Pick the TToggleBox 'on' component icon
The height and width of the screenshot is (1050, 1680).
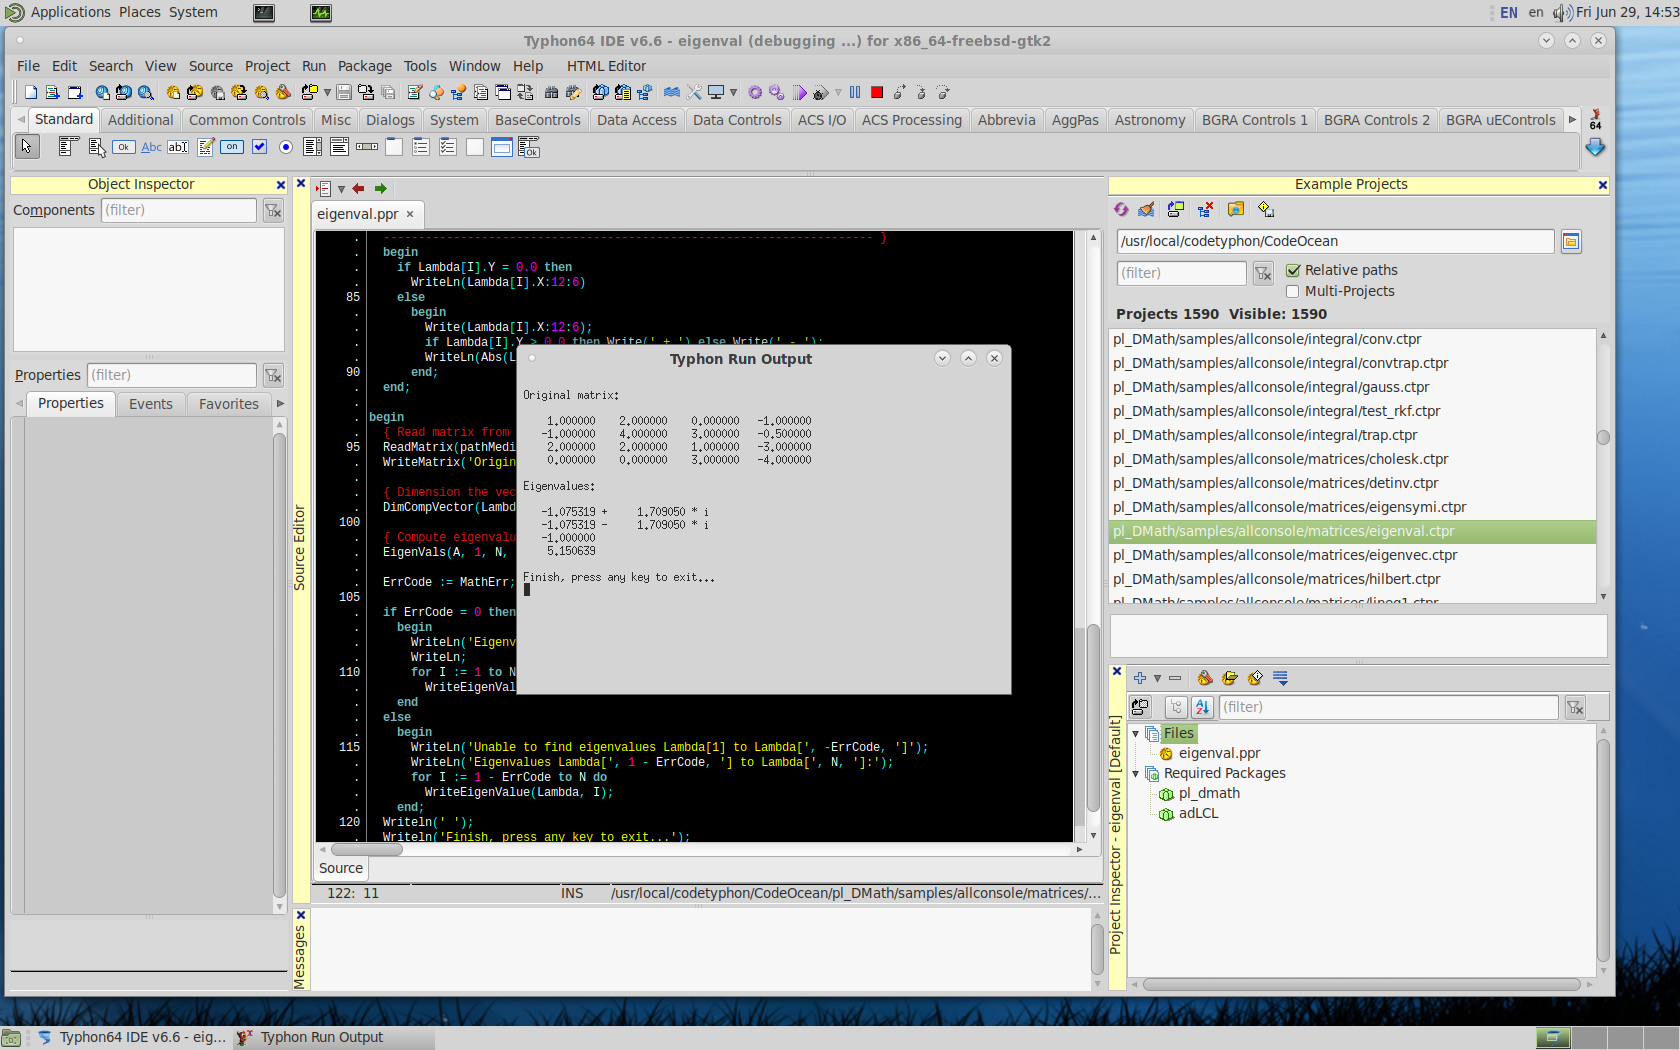coord(232,147)
